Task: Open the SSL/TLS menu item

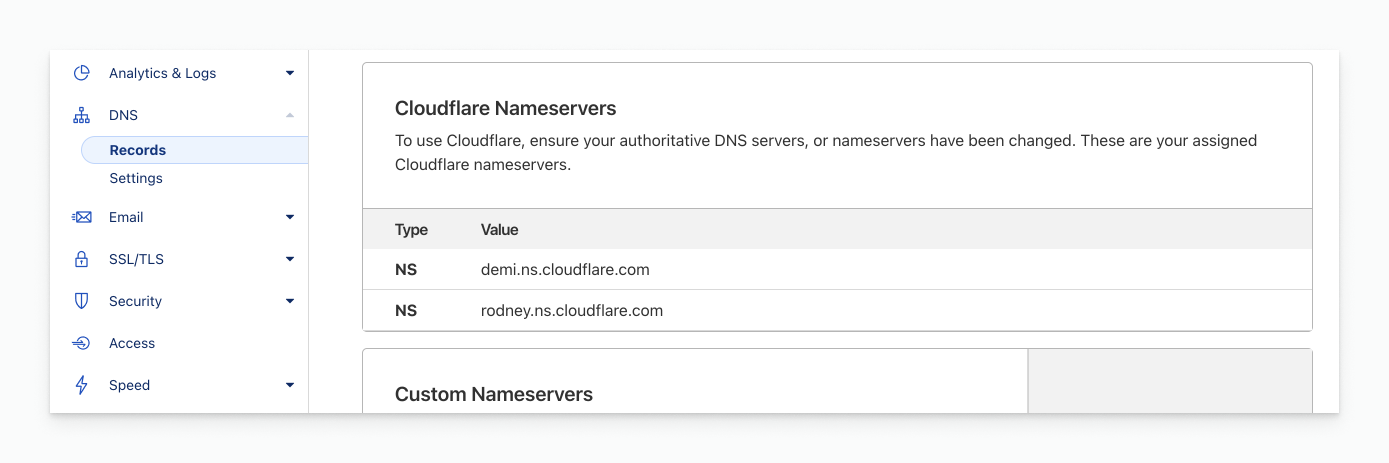Action: point(136,259)
